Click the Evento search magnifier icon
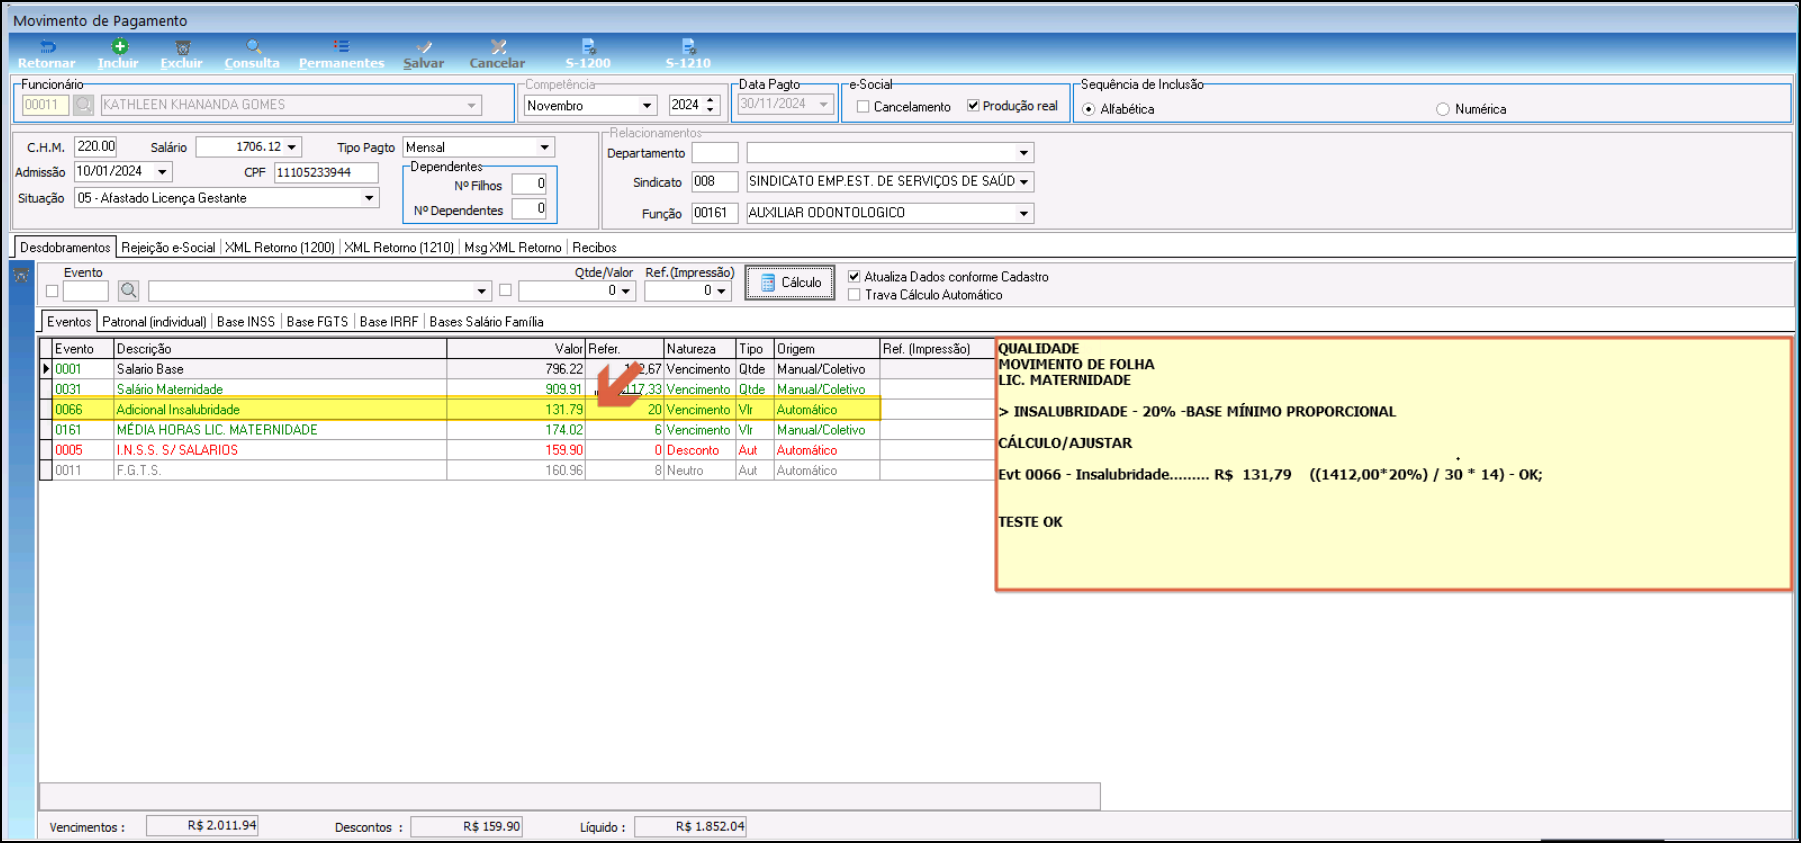Image resolution: width=1801 pixels, height=843 pixels. (128, 291)
